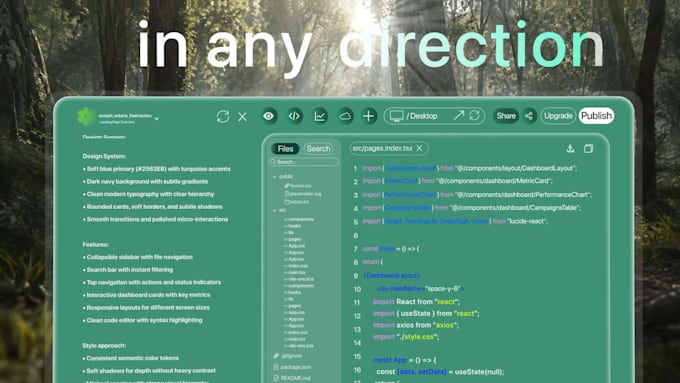Click the file search input field
Viewport: 680px width, 383px height.
point(303,162)
